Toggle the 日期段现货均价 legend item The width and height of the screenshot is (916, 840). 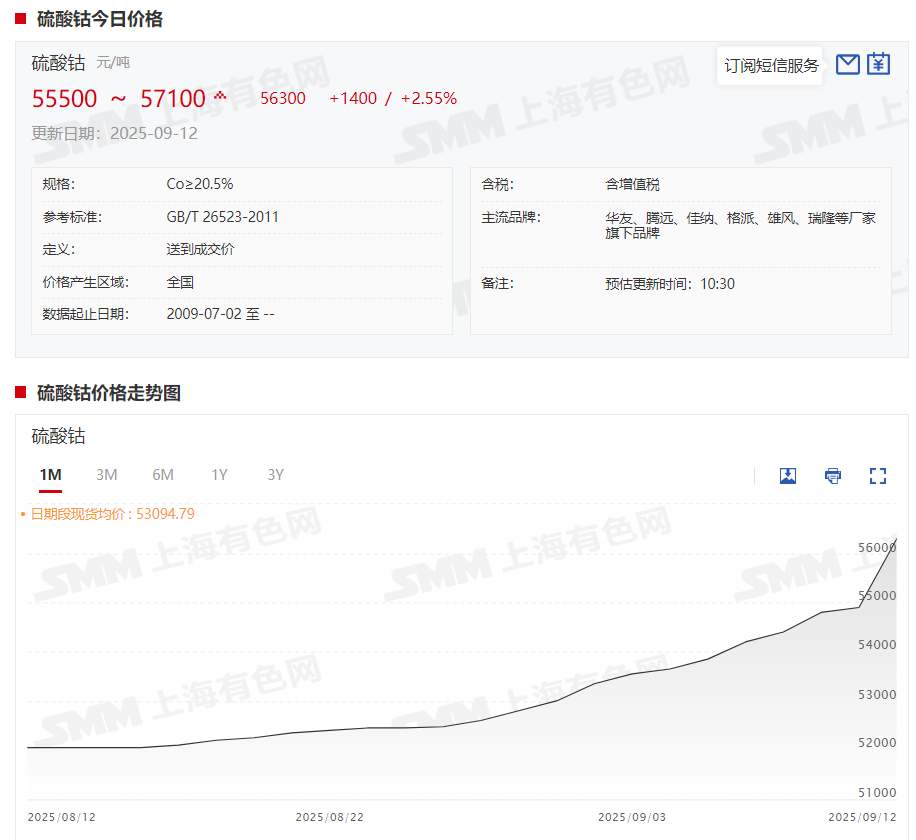(110, 514)
